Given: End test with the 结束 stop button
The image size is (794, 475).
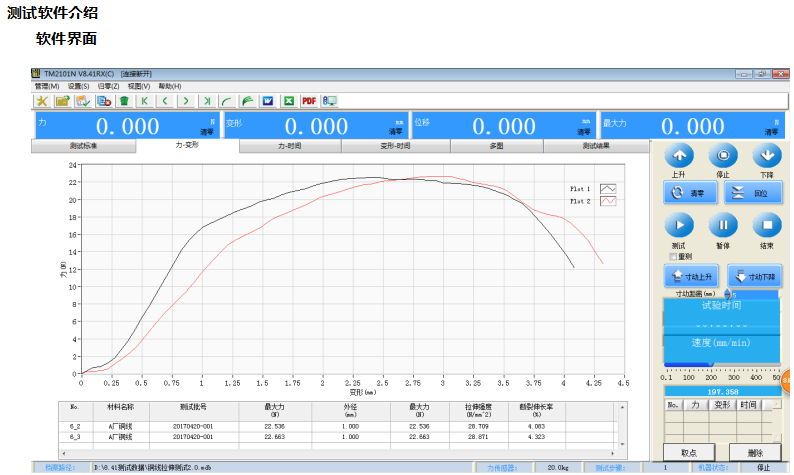Looking at the screenshot, I should pos(767,225).
